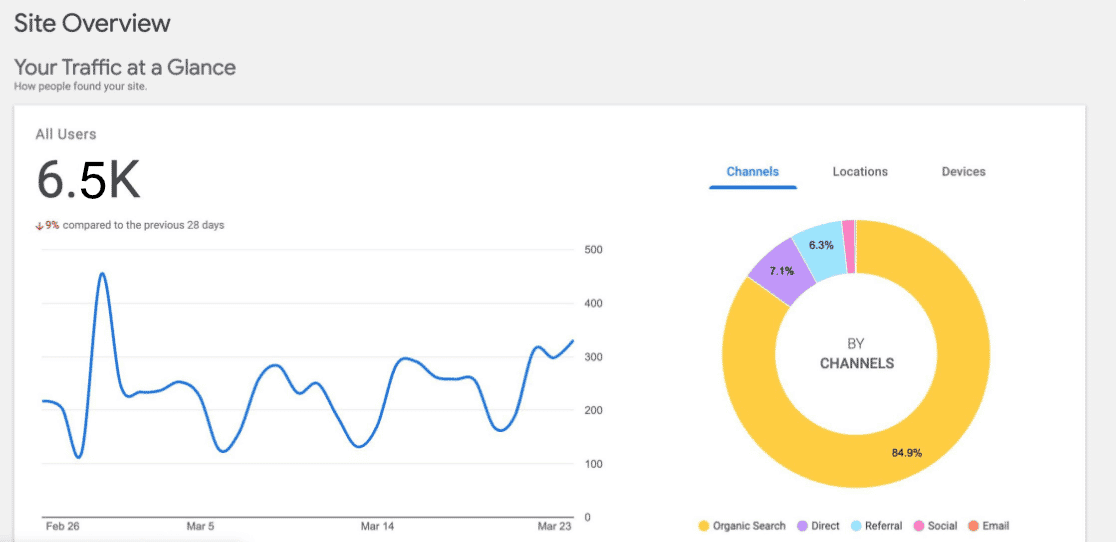Click the Email legend orange dot
This screenshot has height=542, width=1116.
point(973,526)
